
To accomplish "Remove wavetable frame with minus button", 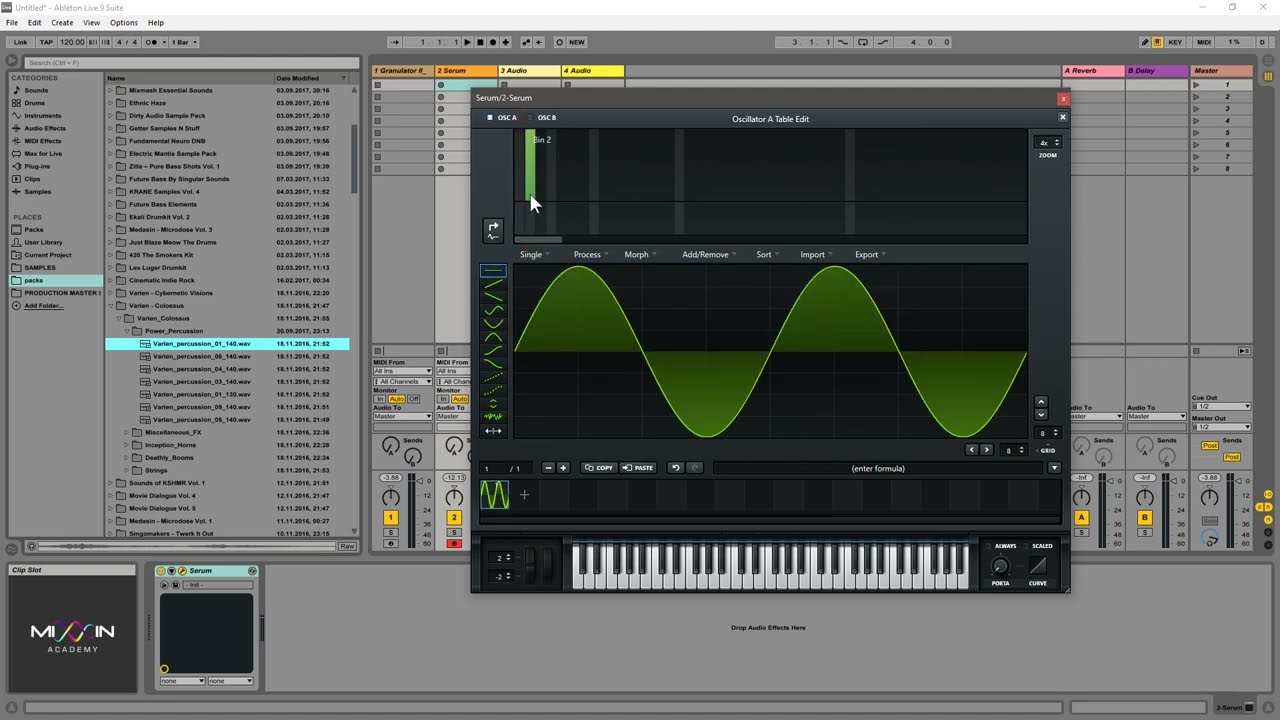I will click(x=548, y=468).
